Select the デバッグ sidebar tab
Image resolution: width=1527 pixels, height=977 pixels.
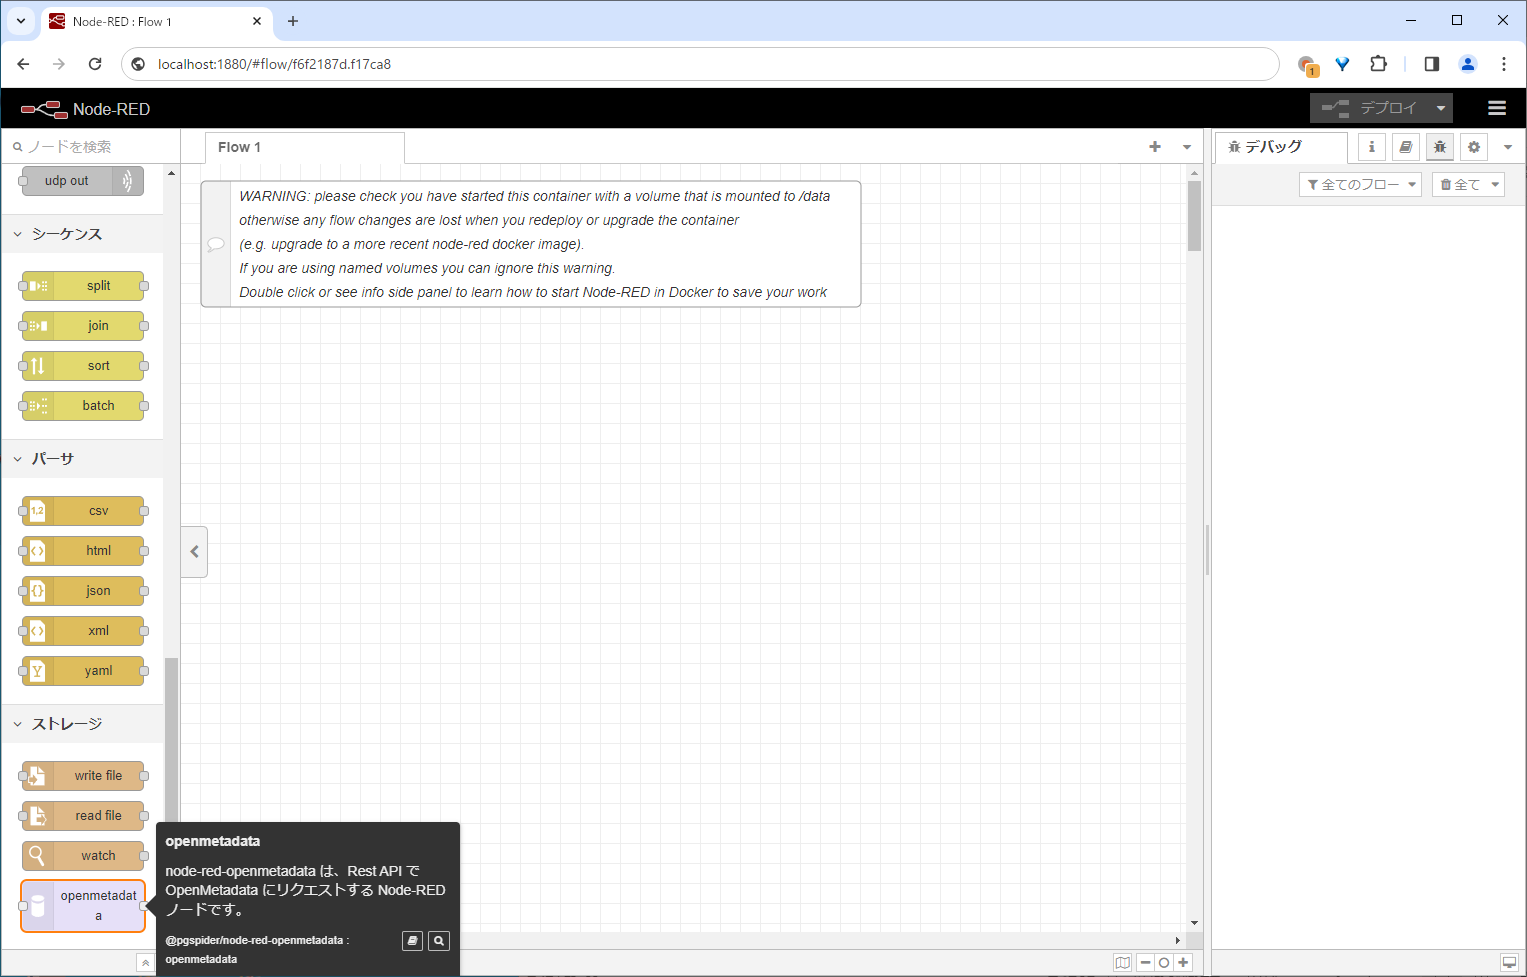coord(1281,147)
